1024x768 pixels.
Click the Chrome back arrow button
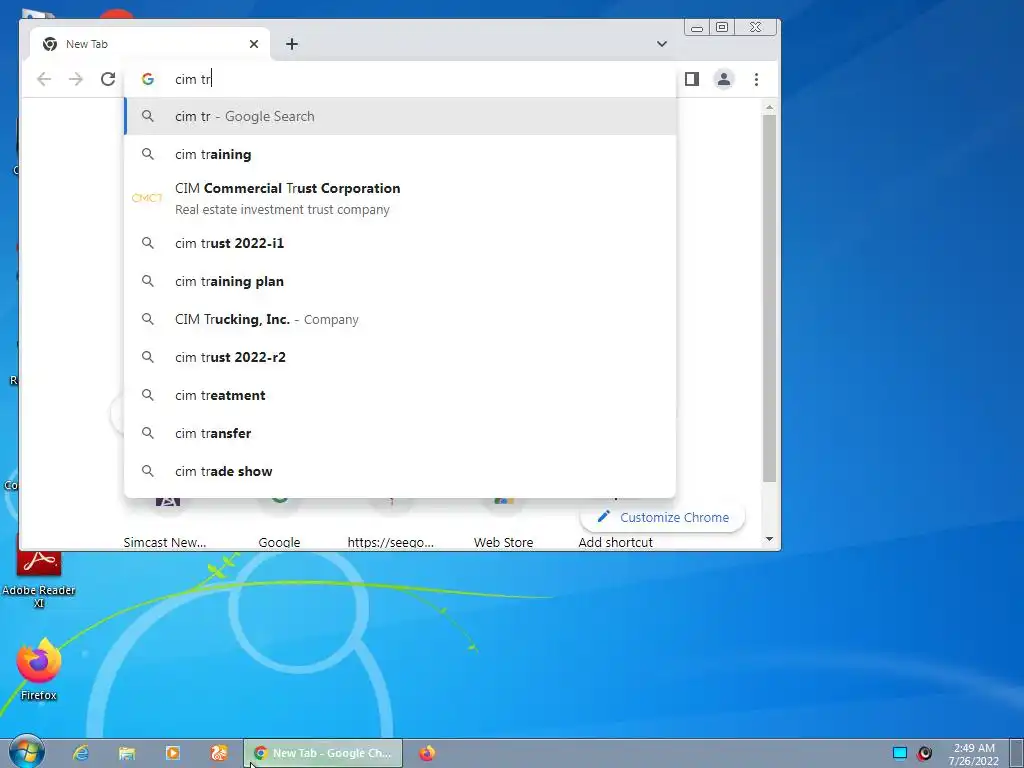pyautogui.click(x=44, y=79)
